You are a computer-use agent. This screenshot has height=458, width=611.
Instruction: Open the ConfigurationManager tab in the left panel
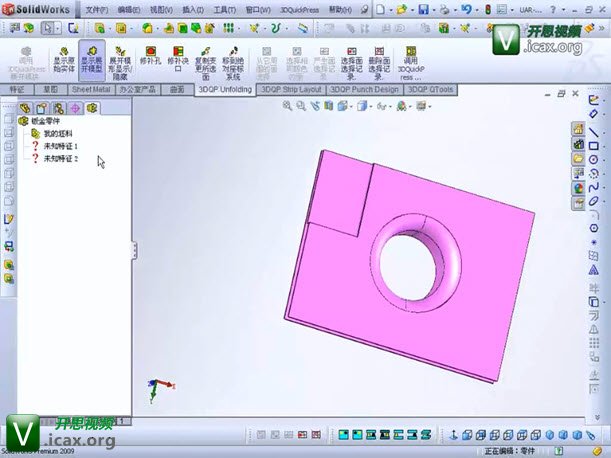58,108
